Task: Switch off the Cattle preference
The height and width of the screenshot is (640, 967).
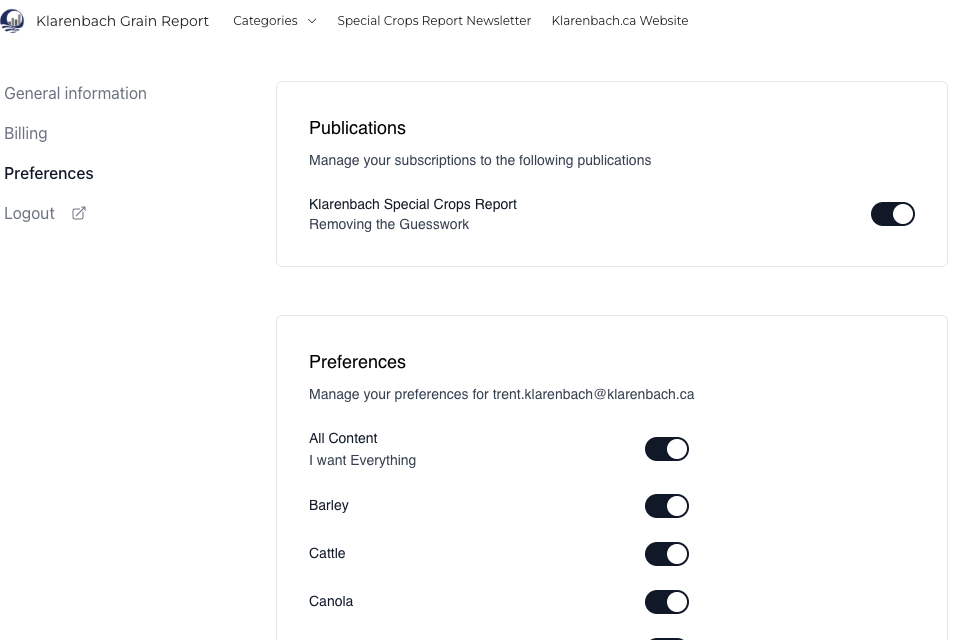Action: click(x=666, y=554)
